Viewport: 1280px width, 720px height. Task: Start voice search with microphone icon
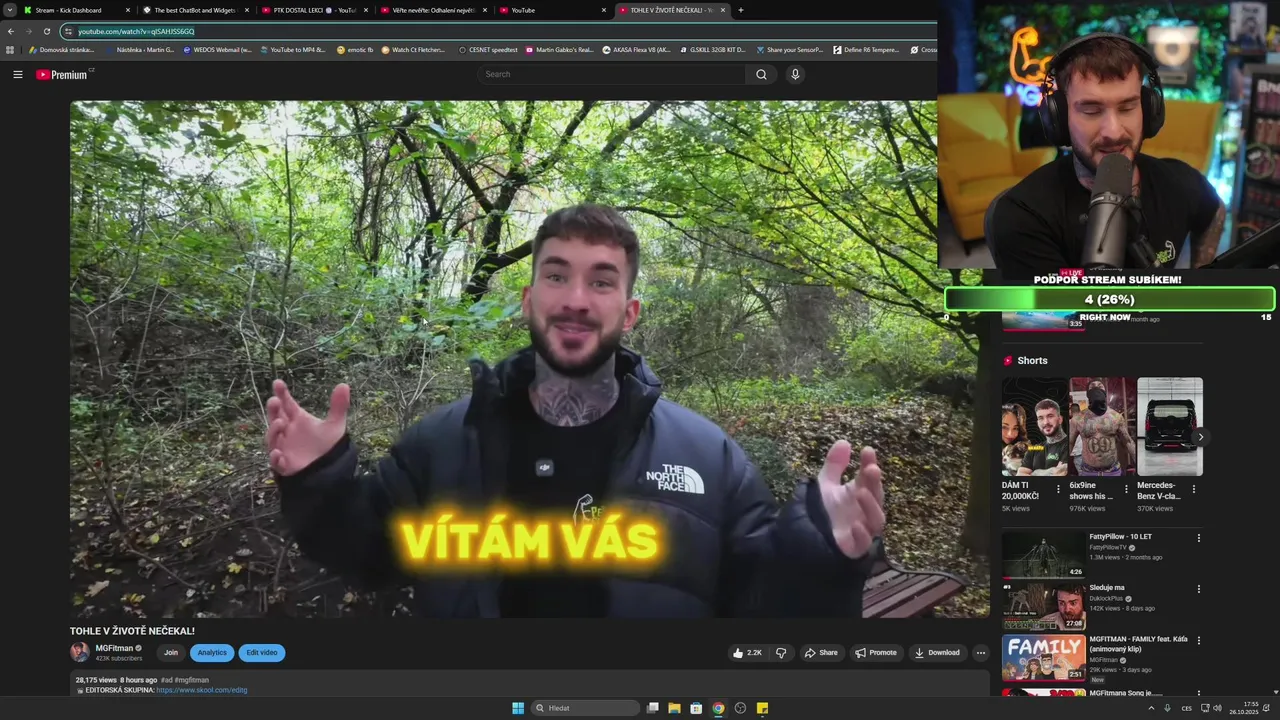coord(795,74)
